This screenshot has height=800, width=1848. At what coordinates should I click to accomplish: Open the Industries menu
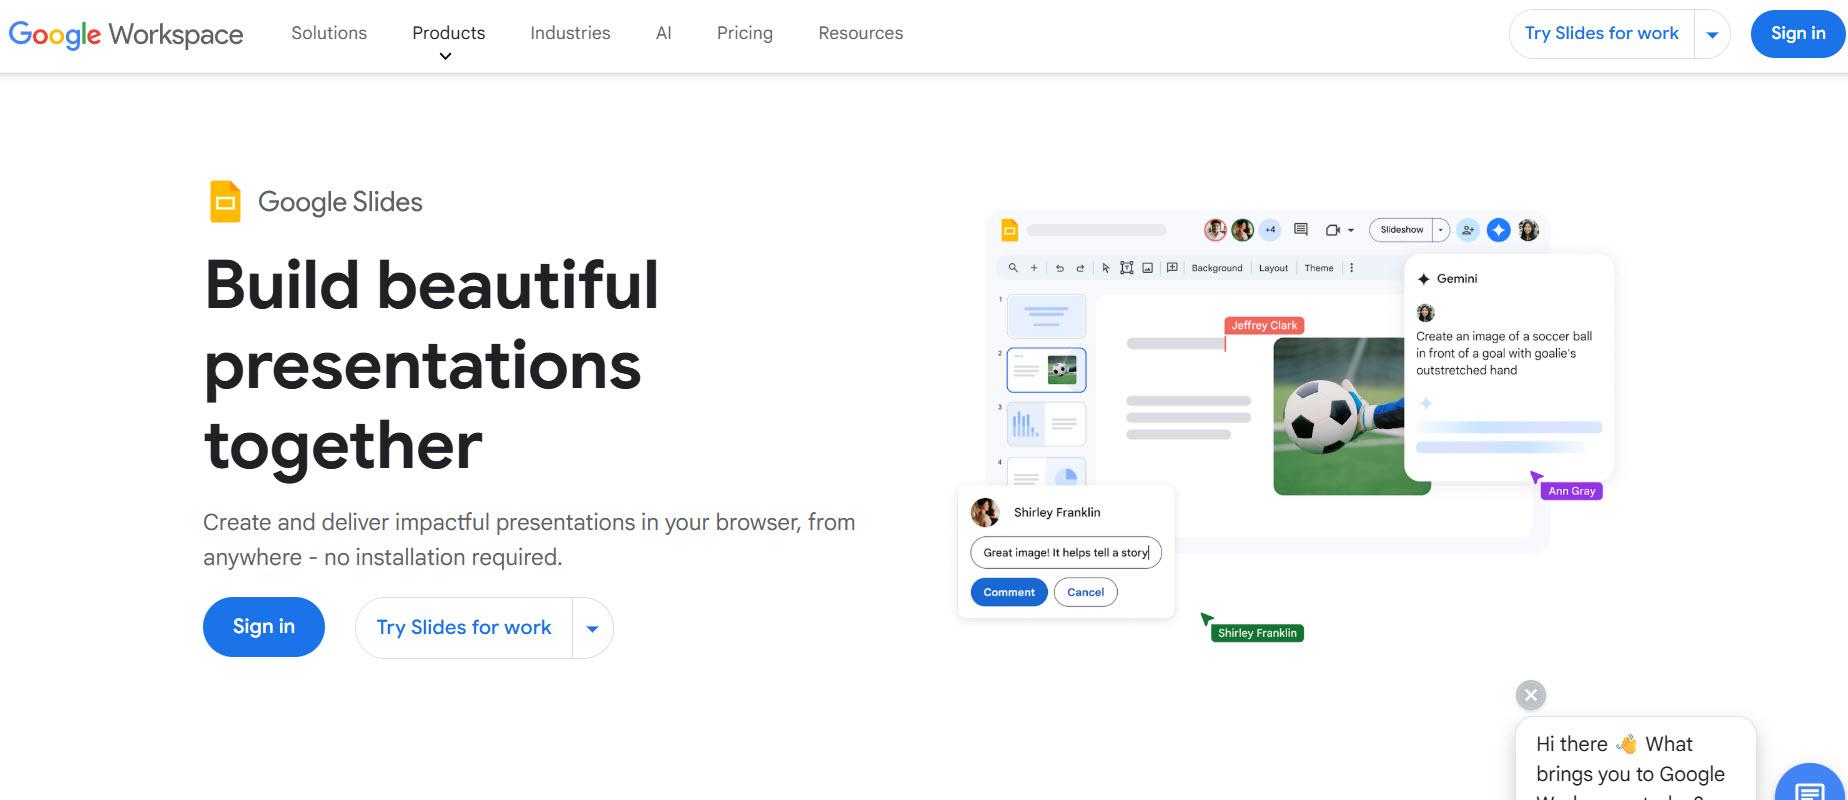(x=570, y=33)
